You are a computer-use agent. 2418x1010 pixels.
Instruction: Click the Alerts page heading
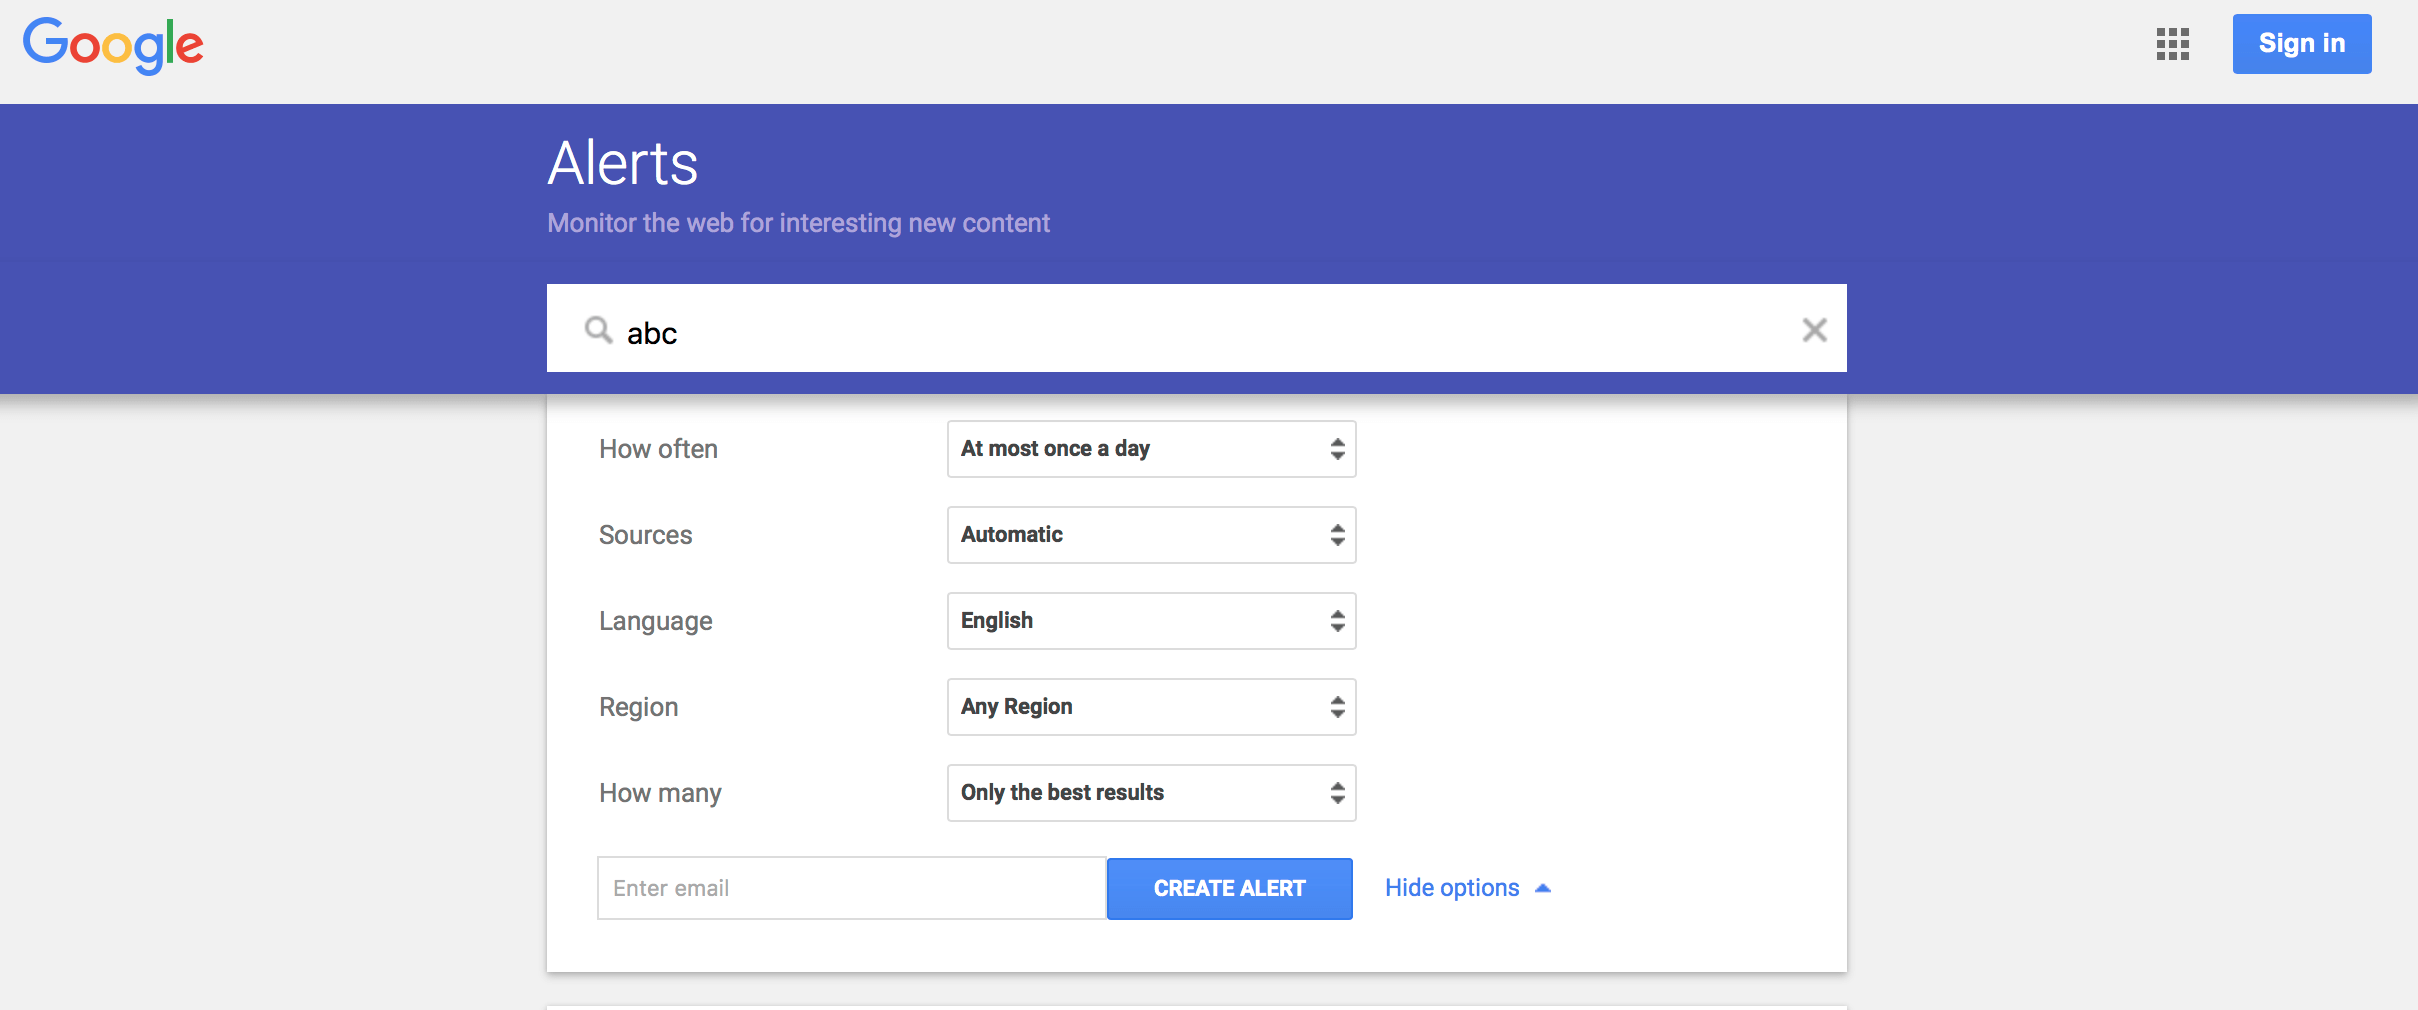[x=623, y=164]
